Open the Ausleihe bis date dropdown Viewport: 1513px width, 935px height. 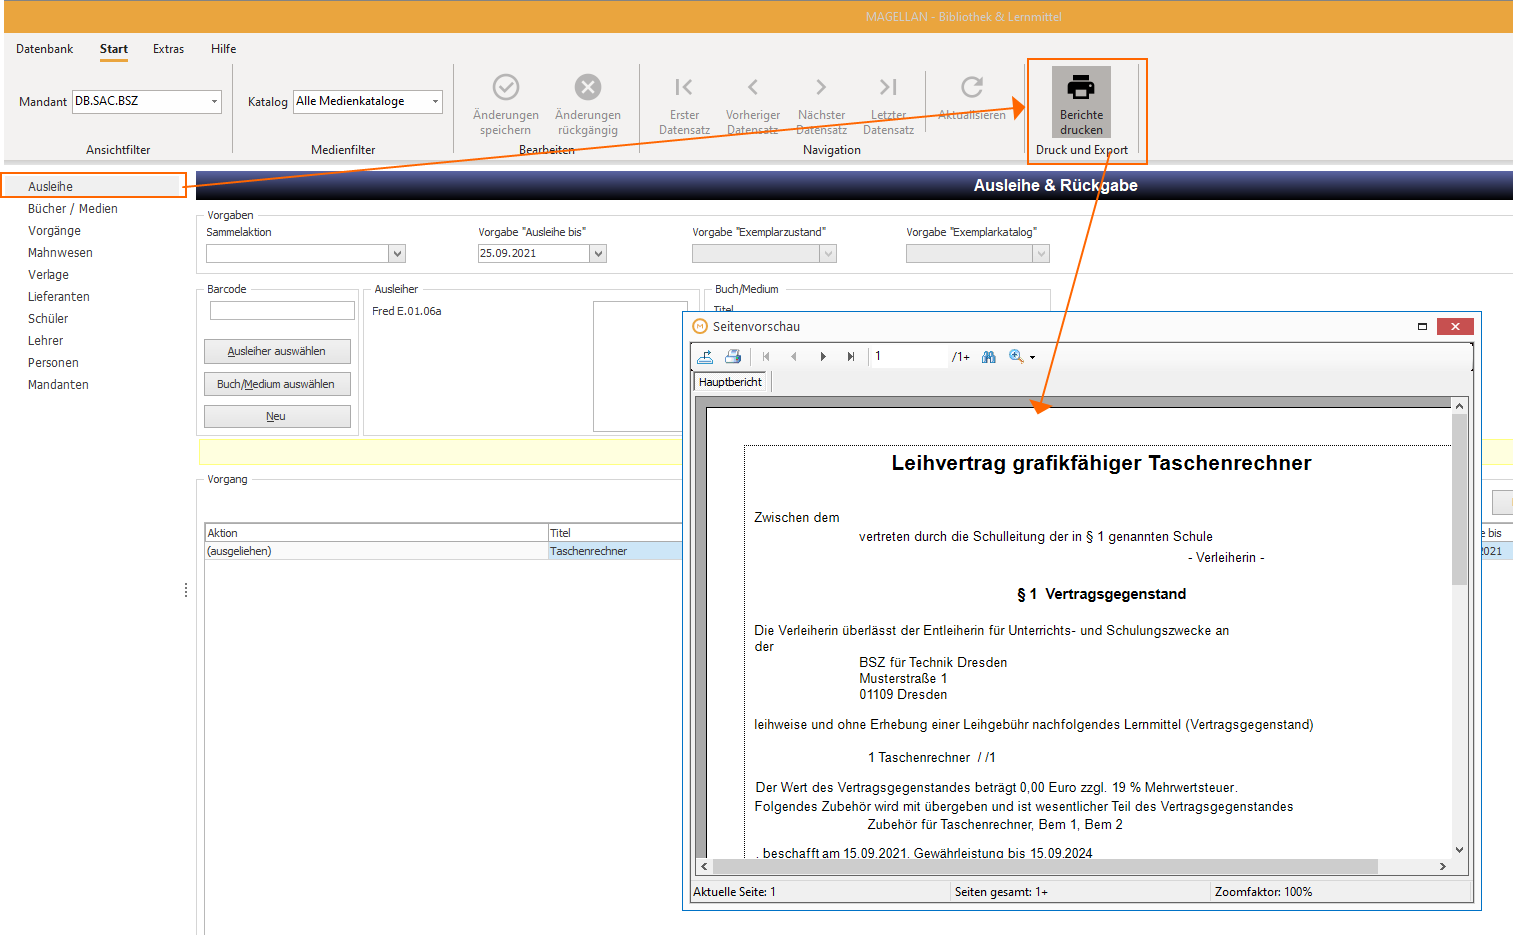(598, 254)
